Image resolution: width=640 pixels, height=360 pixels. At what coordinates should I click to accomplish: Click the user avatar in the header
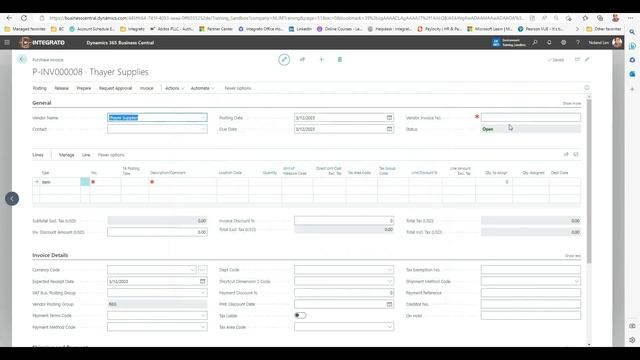(x=617, y=42)
